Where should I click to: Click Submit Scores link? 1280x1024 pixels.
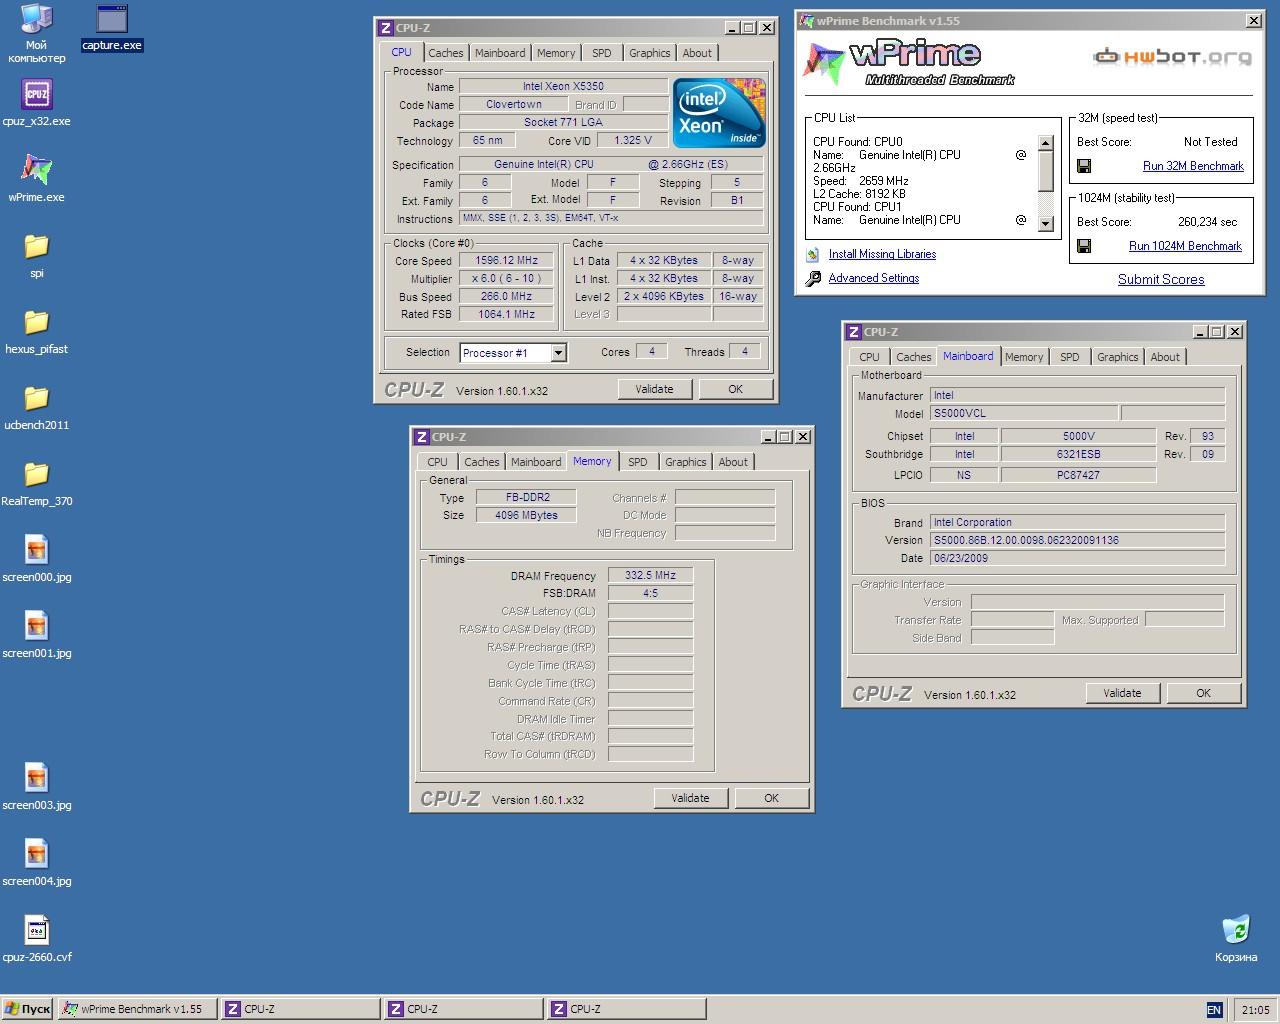pyautogui.click(x=1161, y=279)
